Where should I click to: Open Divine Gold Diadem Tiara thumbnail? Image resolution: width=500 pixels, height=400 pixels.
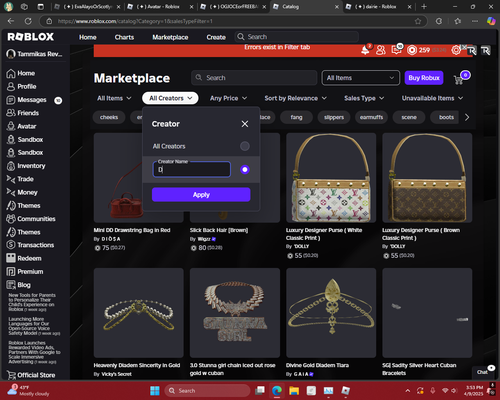(331, 313)
